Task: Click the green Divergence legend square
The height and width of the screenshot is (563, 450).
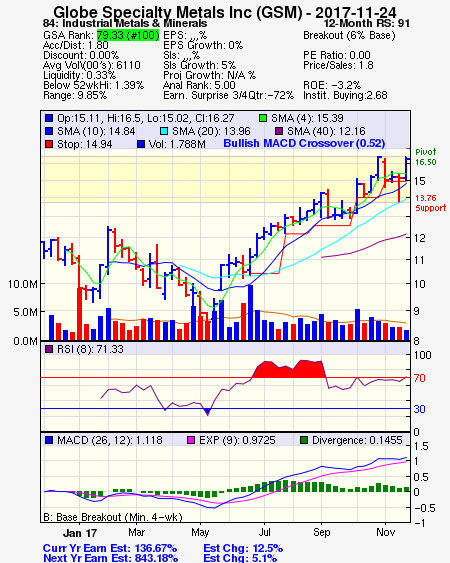Action: 304,440
